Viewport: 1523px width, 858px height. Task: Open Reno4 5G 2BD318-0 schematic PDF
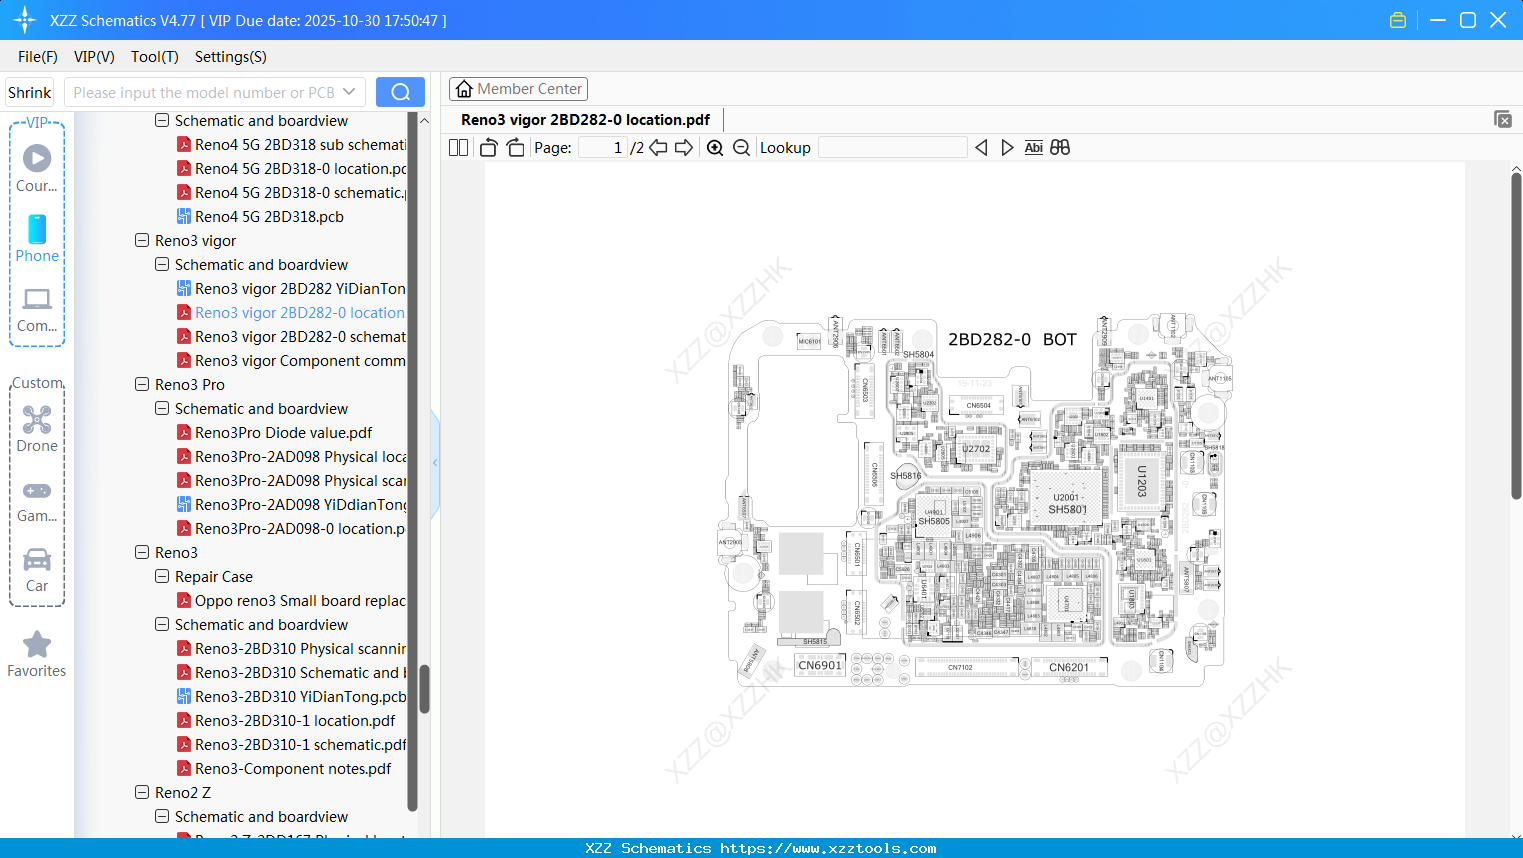[291, 193]
